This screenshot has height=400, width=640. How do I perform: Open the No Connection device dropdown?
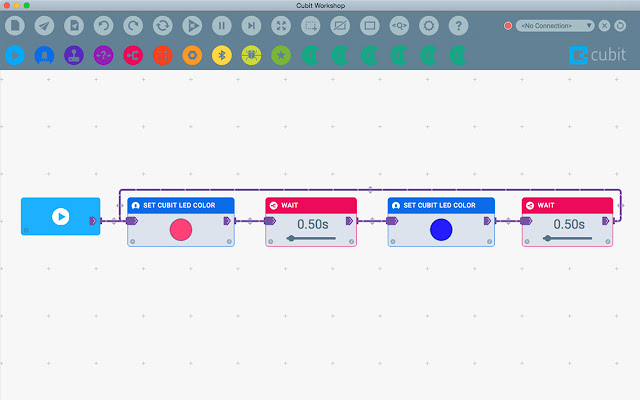click(x=555, y=26)
